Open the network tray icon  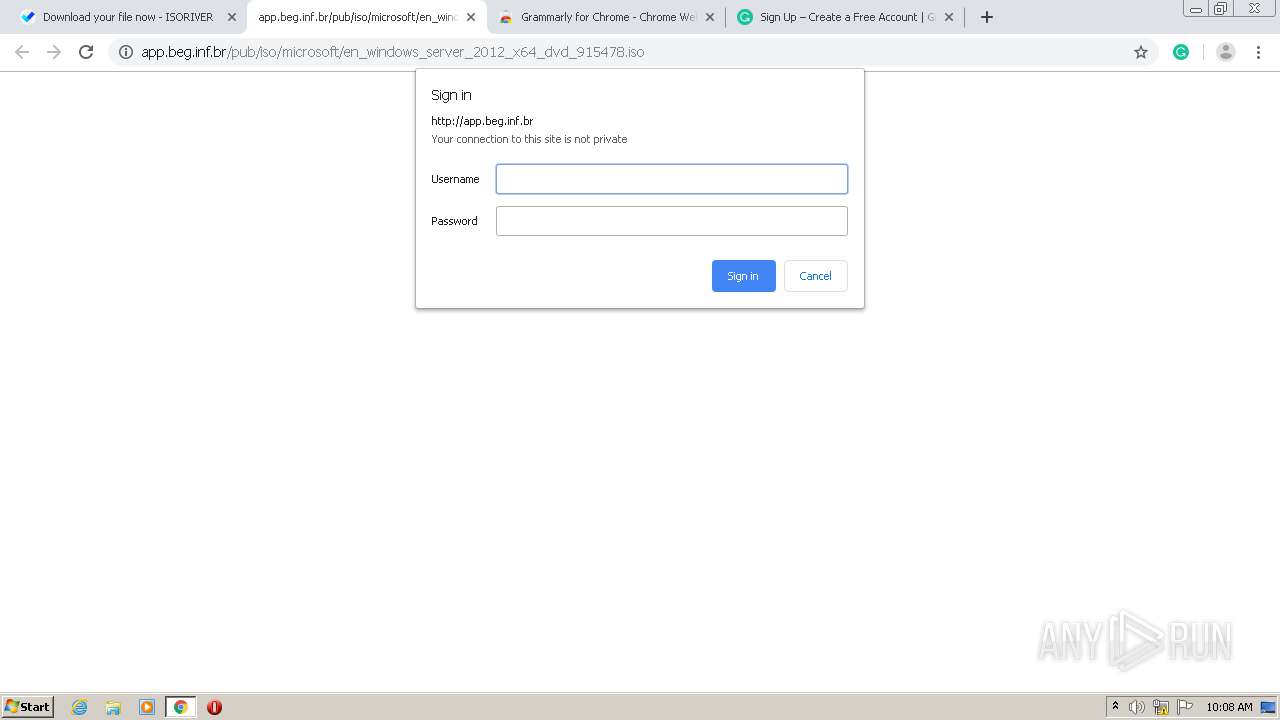click(x=1161, y=707)
